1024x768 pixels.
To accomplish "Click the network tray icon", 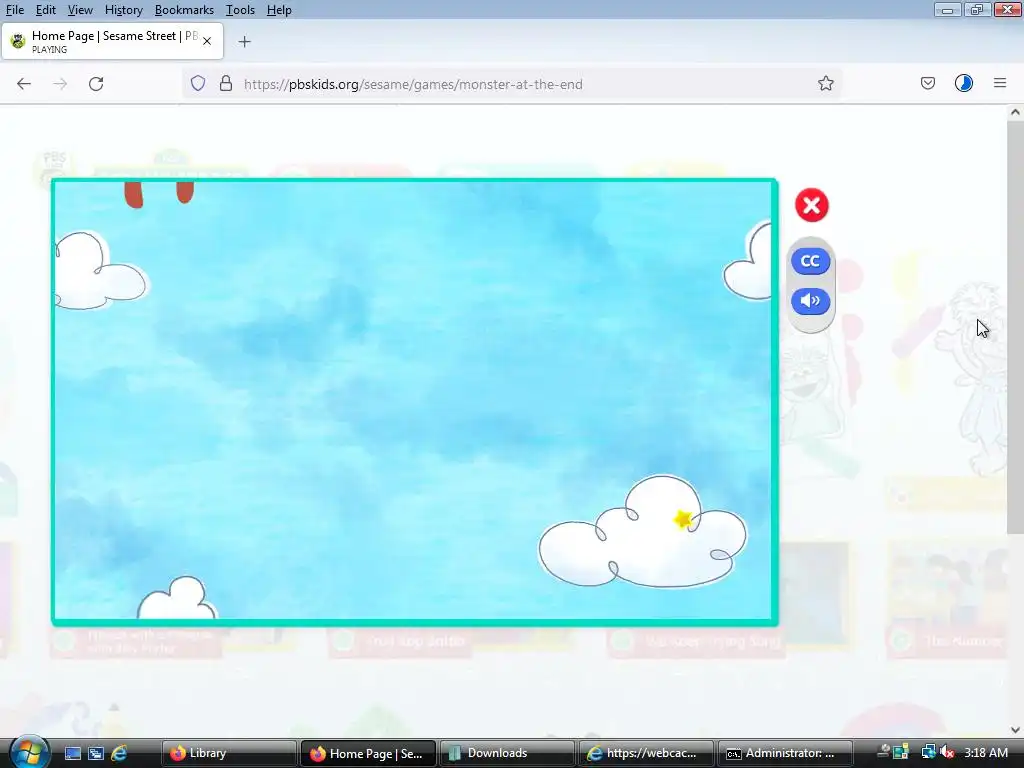I will point(928,753).
